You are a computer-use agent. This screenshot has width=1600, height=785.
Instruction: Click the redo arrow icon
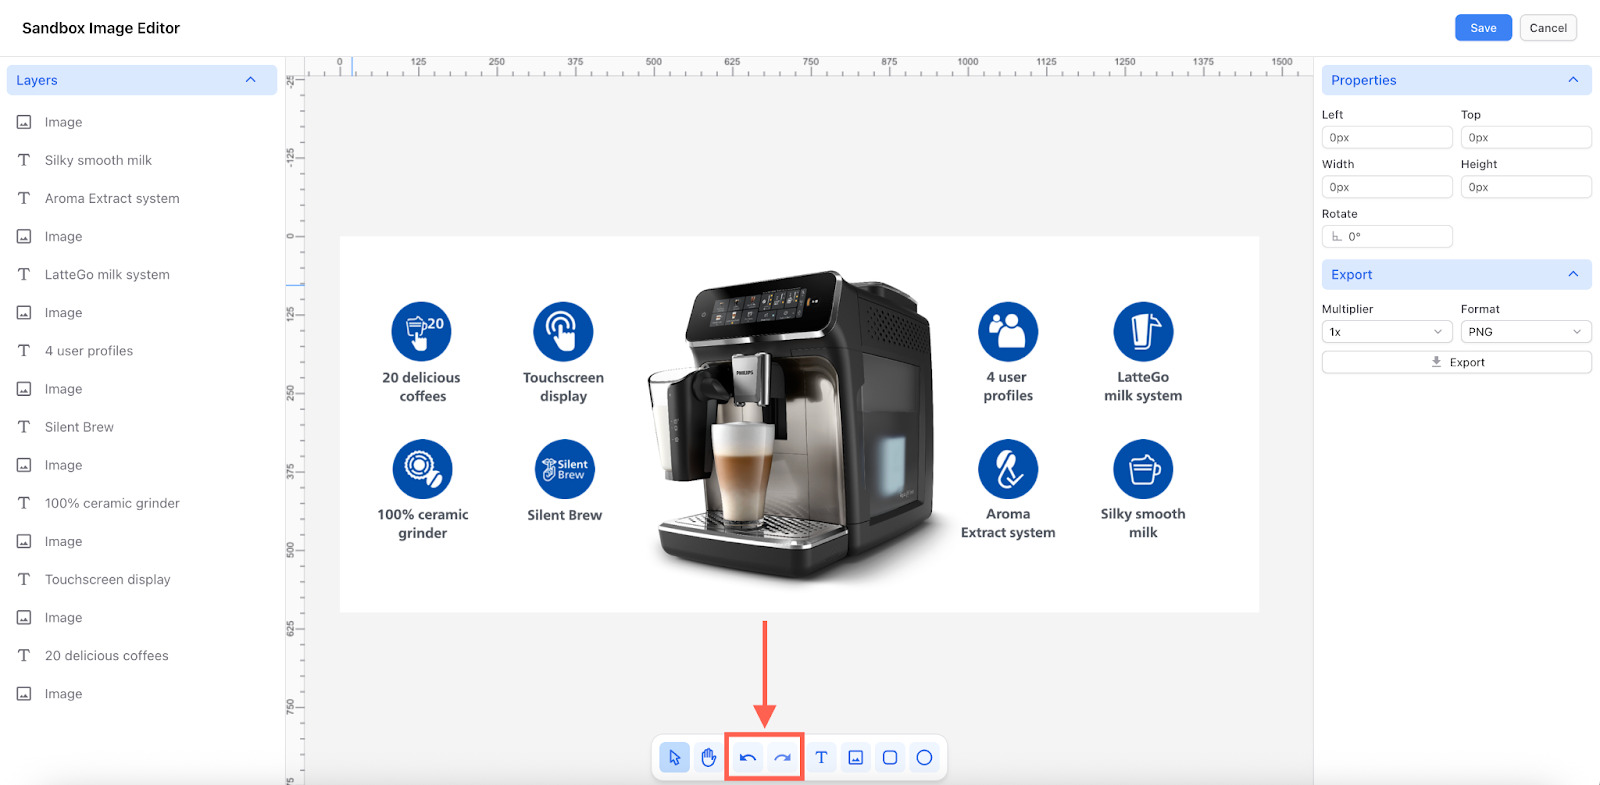point(782,758)
